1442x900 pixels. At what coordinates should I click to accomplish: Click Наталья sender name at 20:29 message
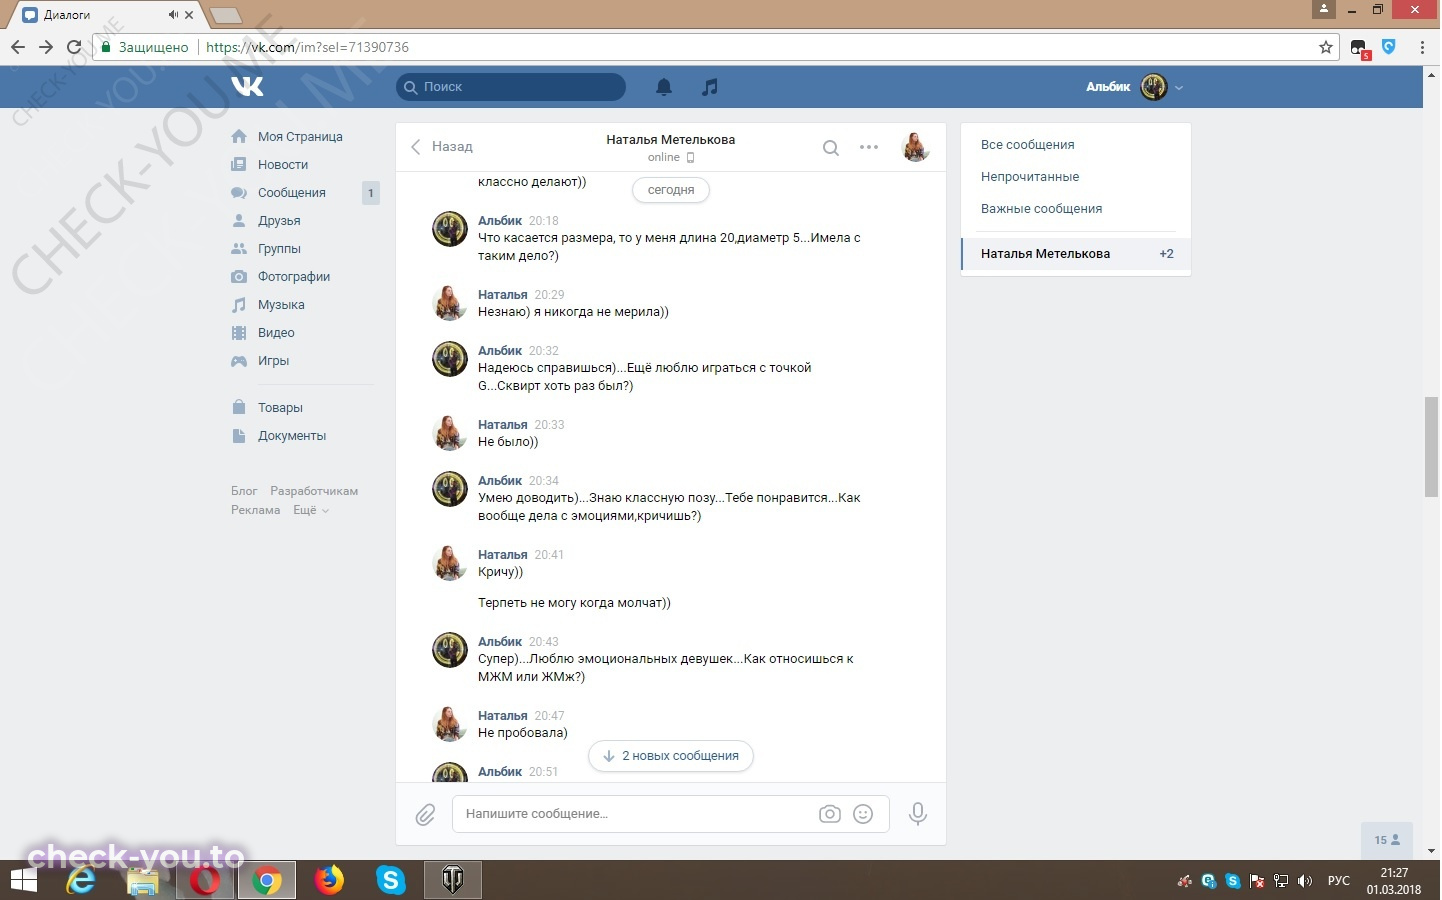pyautogui.click(x=502, y=295)
